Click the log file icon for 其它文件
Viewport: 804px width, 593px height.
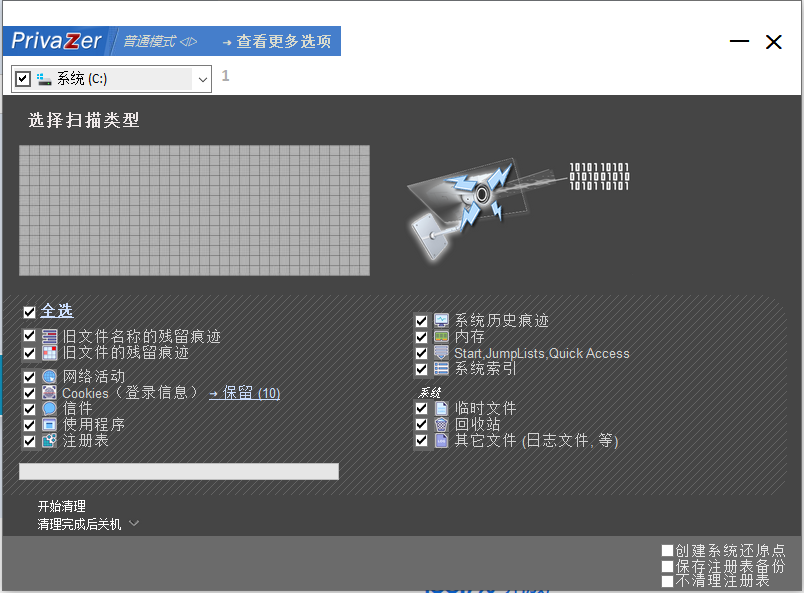point(441,440)
